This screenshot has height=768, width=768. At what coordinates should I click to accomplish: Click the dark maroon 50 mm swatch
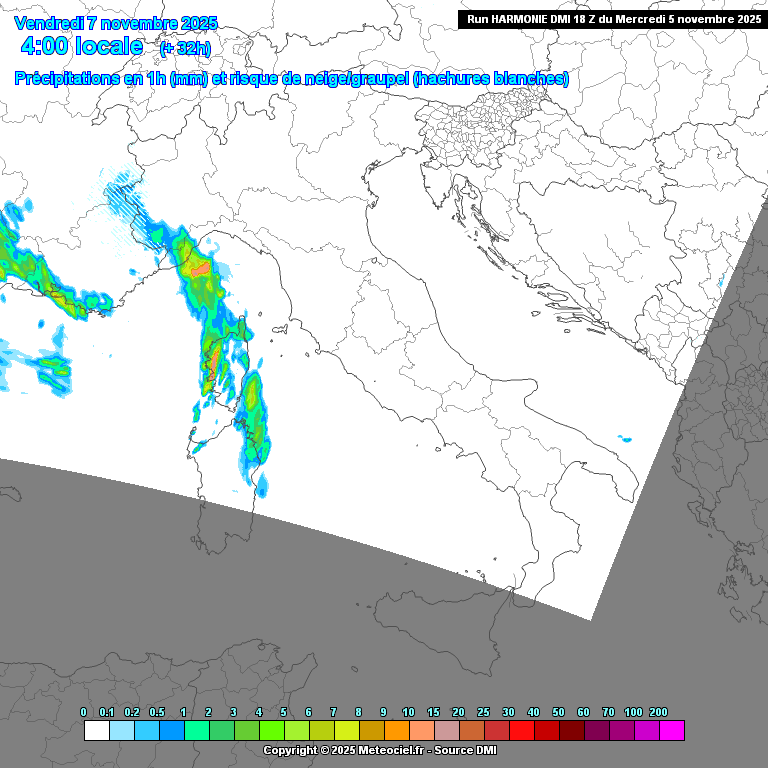coord(572,731)
